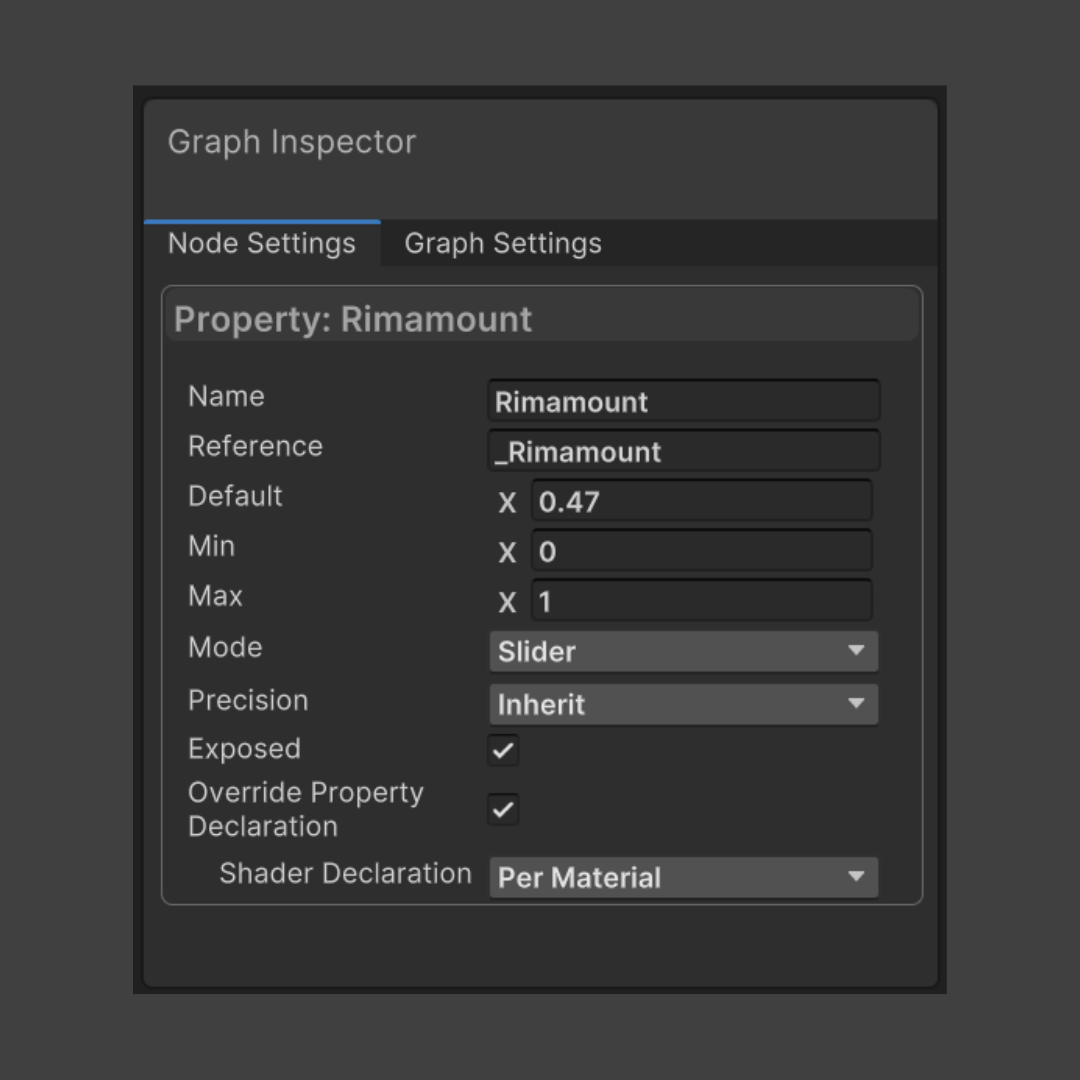Click the Shader Declaration dropdown arrow

click(x=856, y=876)
